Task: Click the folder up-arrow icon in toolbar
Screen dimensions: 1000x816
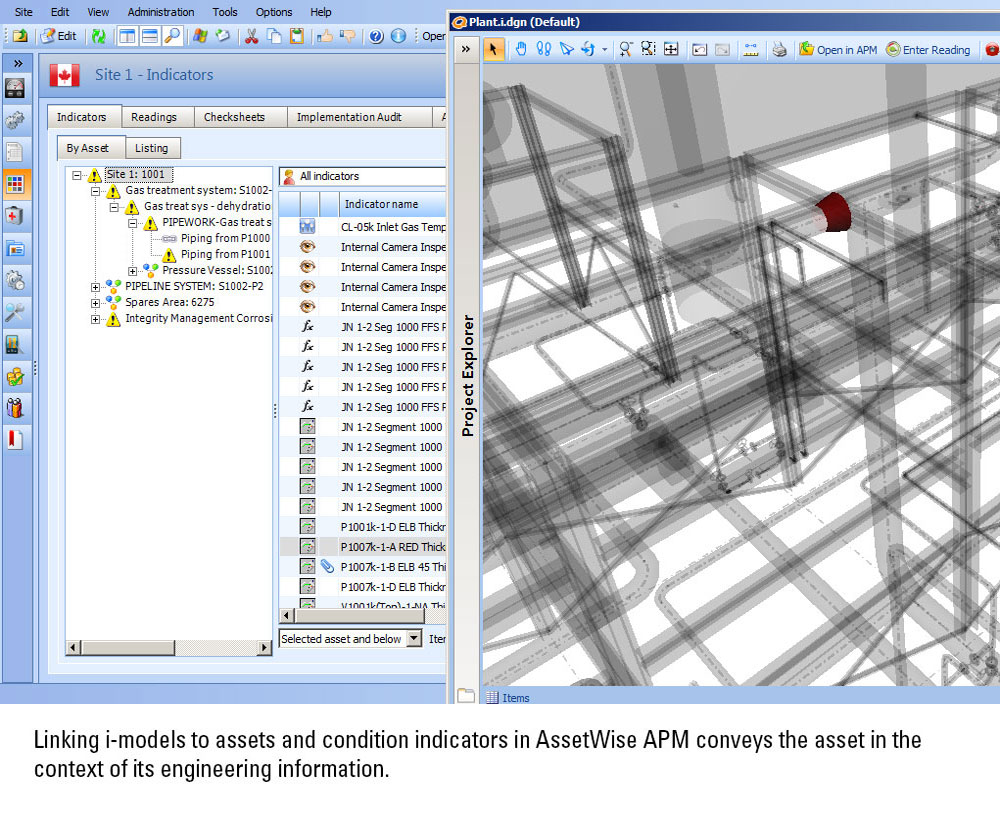Action: pos(20,36)
